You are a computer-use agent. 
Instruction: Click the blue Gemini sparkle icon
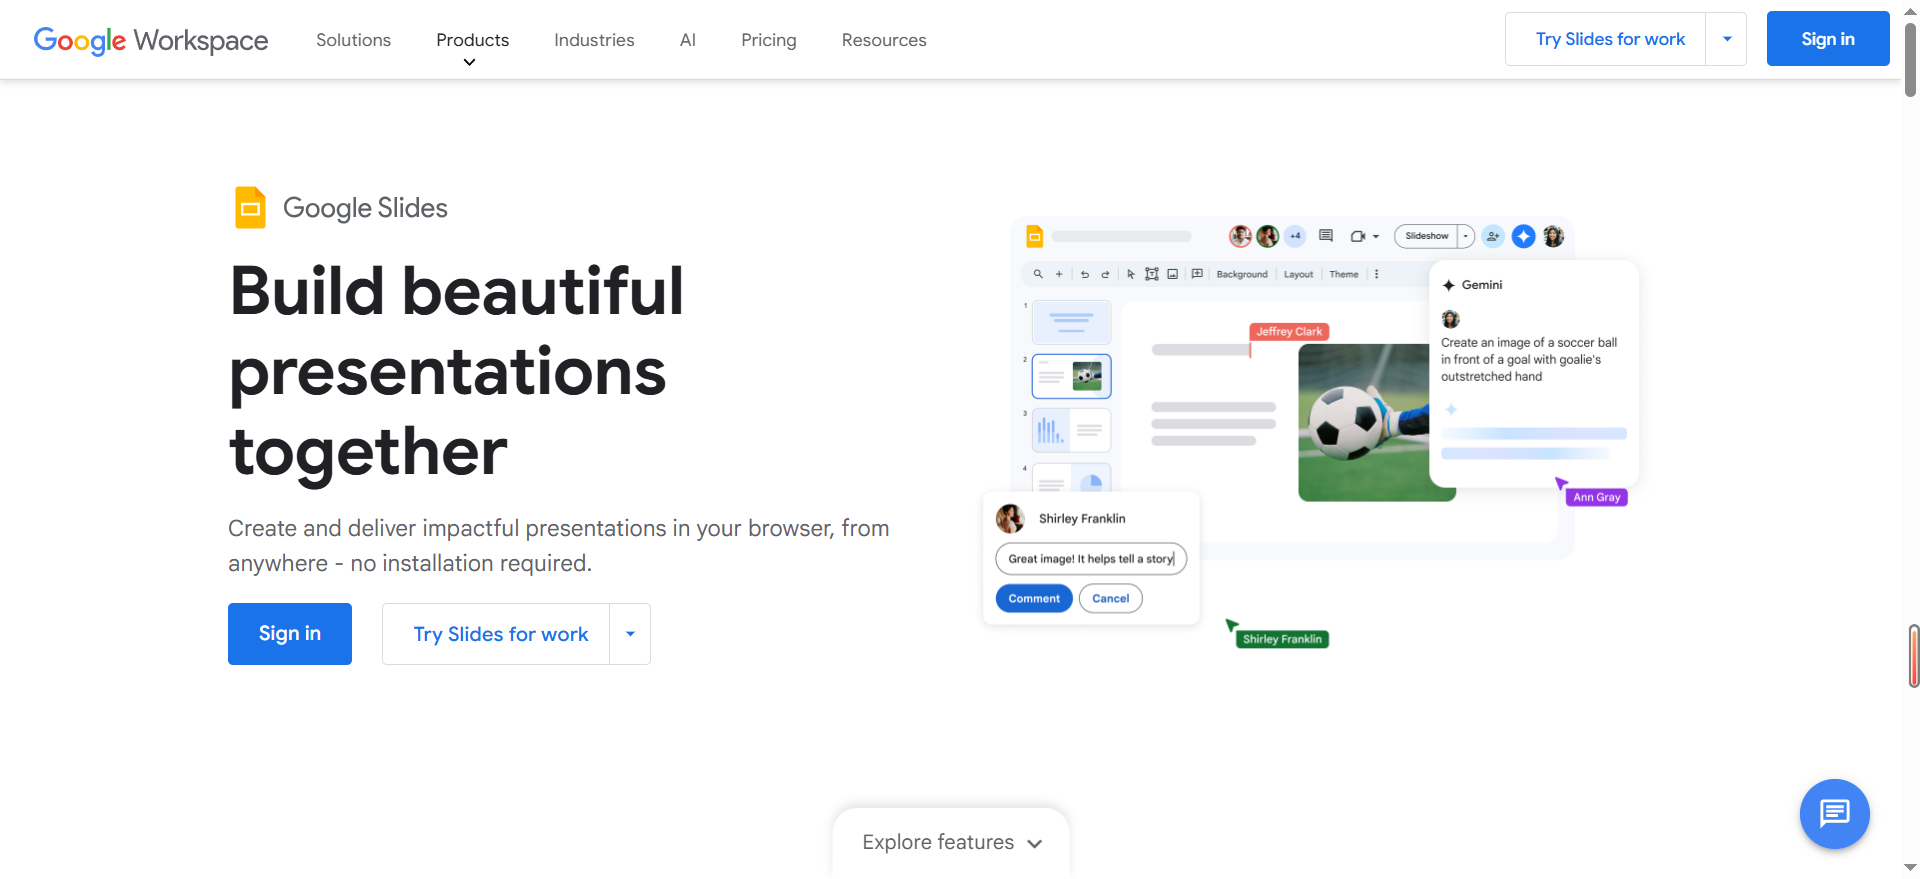click(x=1523, y=236)
